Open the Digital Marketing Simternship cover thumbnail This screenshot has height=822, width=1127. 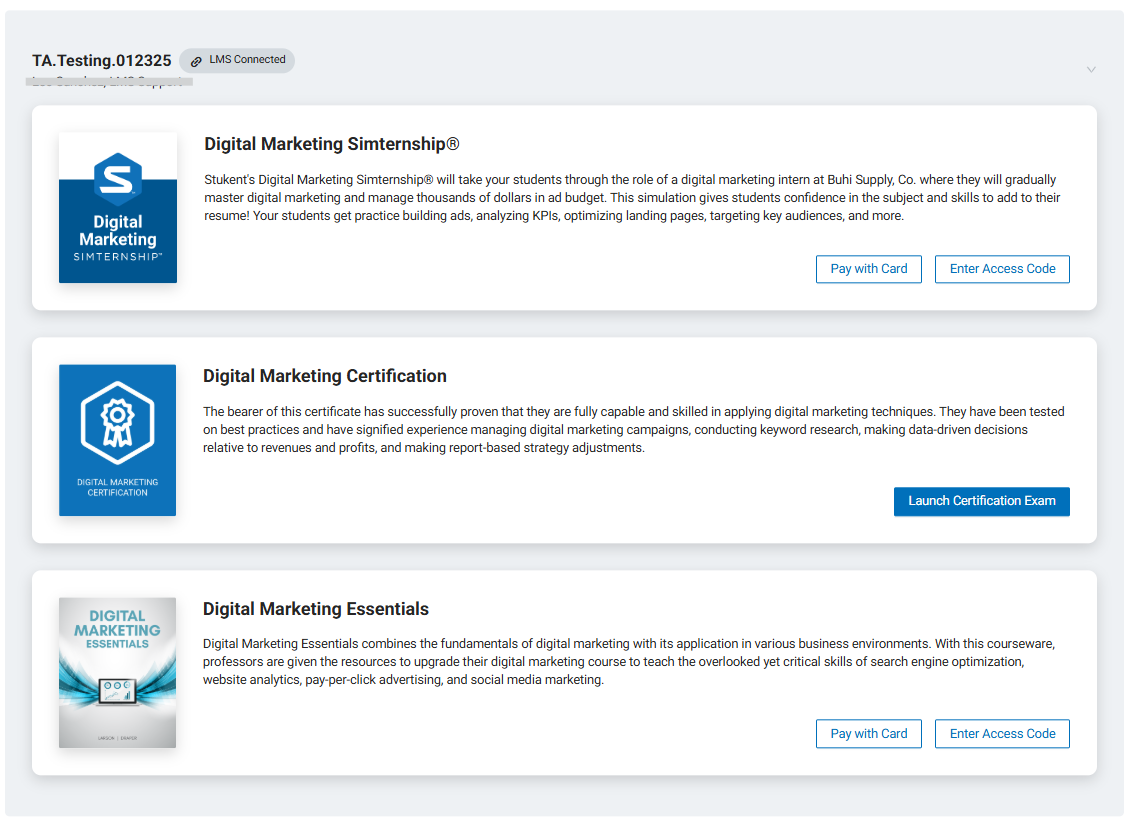[118, 208]
